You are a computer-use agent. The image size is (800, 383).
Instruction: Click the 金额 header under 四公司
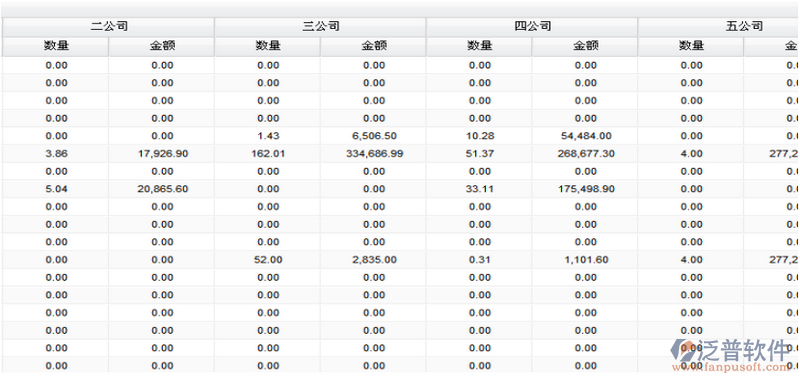click(585, 46)
